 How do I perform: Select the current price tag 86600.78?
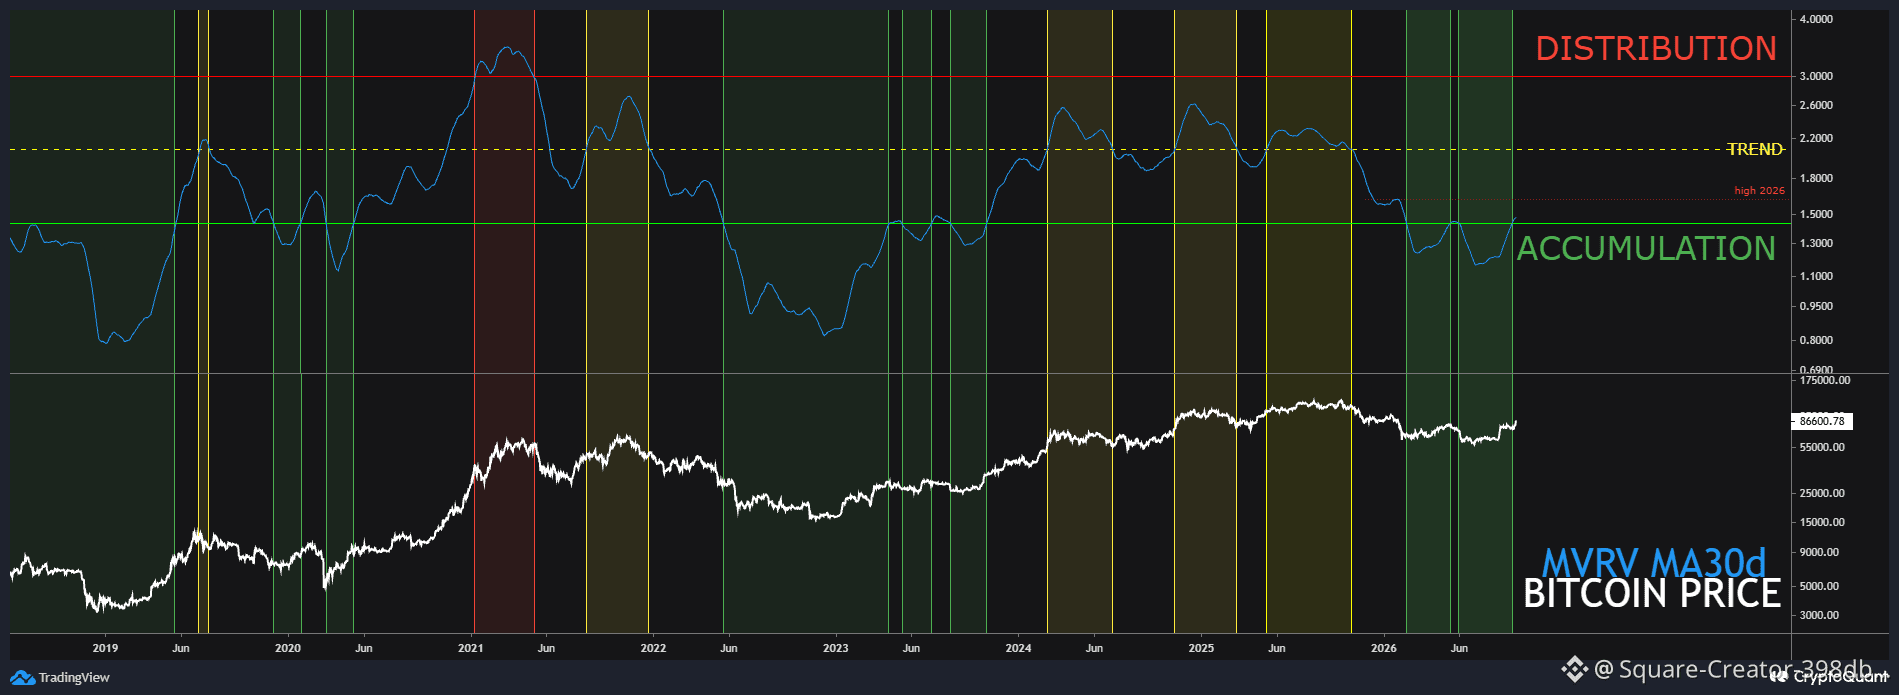(x=1821, y=421)
